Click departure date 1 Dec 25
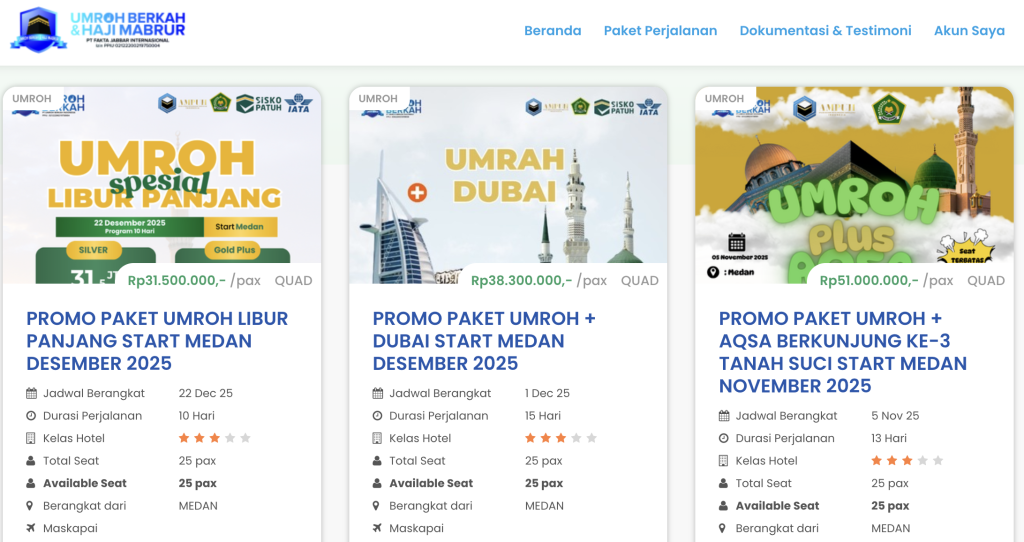Image resolution: width=1024 pixels, height=542 pixels. coord(547,393)
